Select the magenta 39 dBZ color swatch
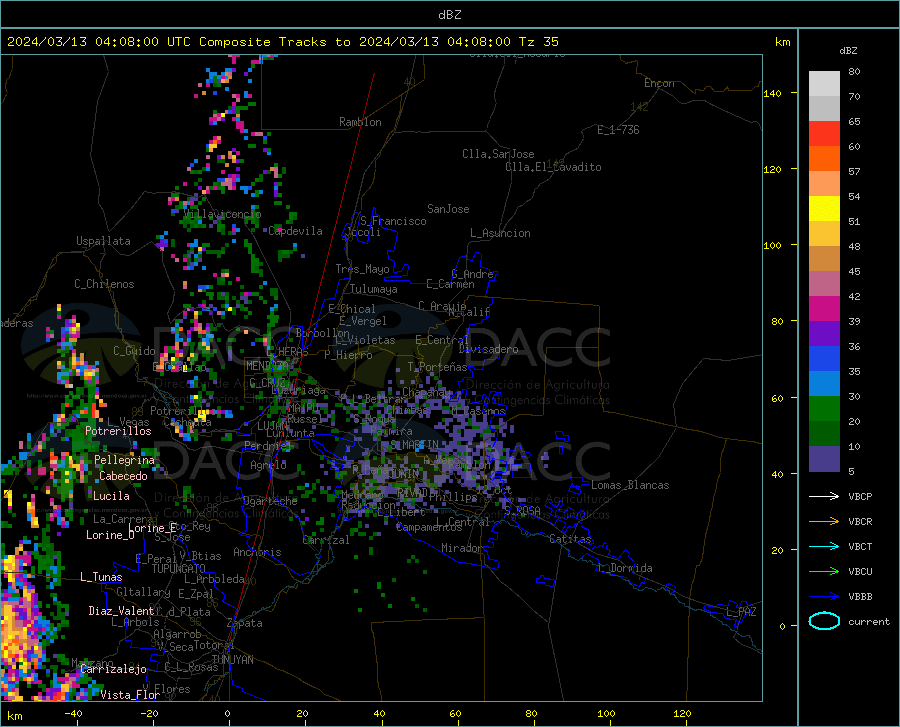The image size is (900, 727). point(824,309)
